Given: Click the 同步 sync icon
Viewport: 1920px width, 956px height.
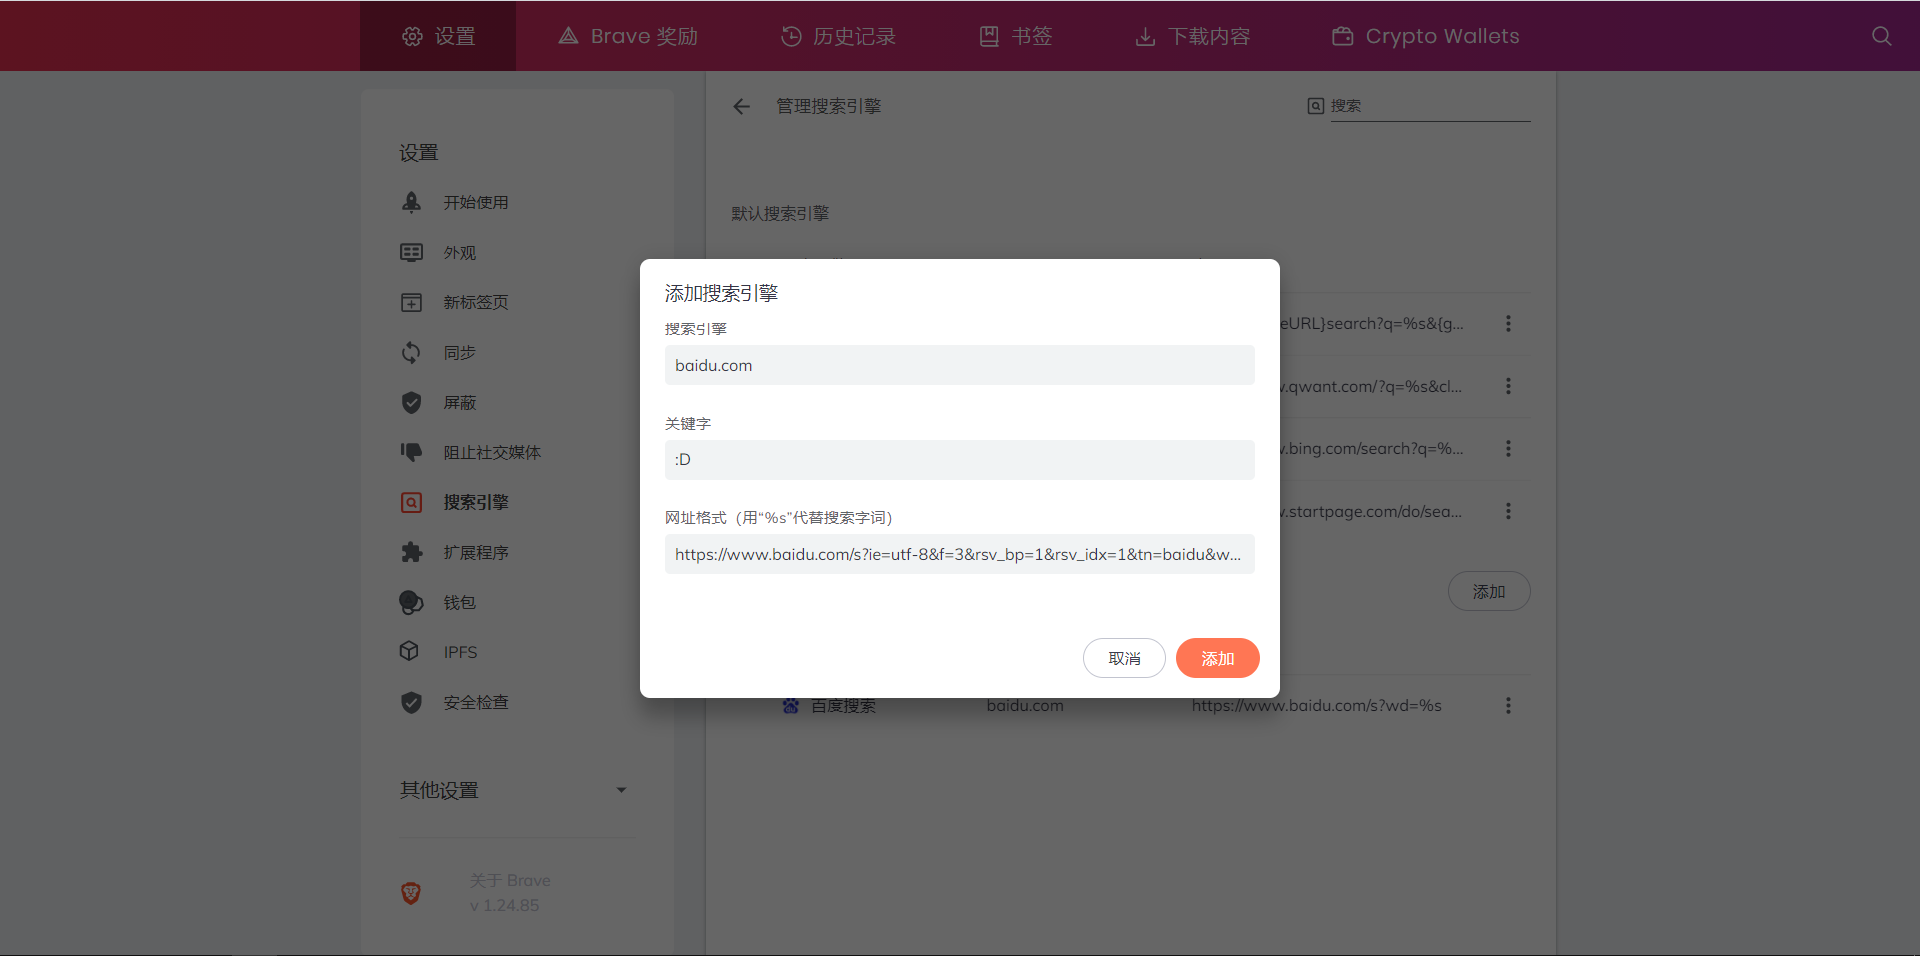Looking at the screenshot, I should click(411, 352).
